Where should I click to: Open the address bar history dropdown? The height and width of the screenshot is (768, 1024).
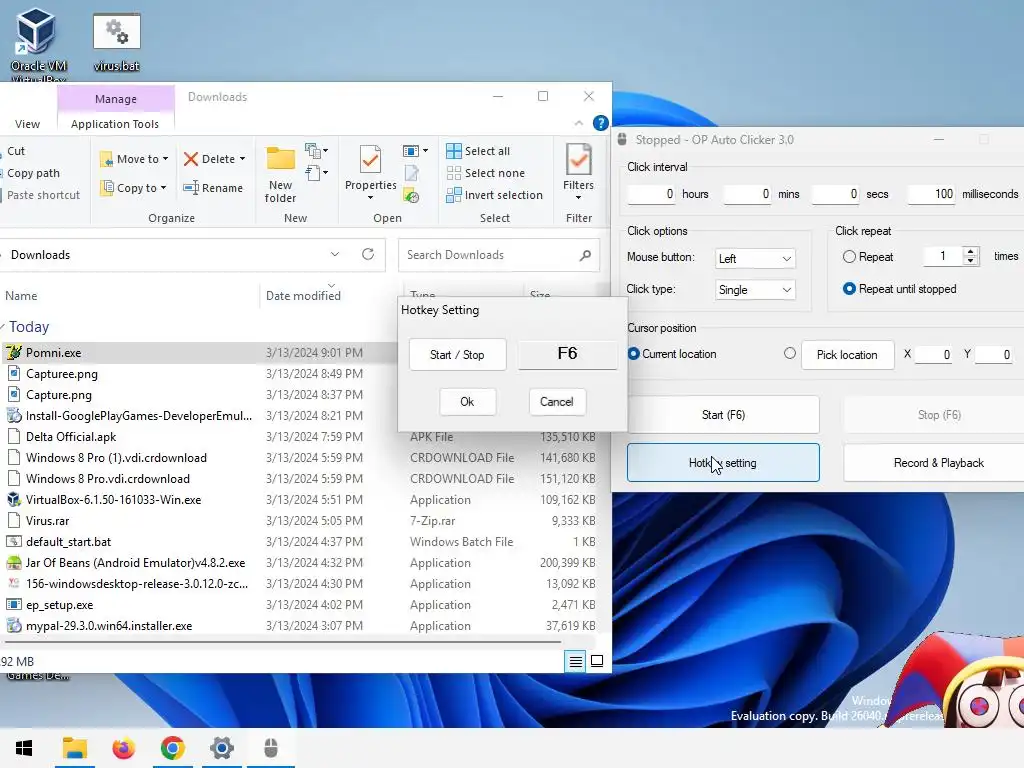click(334, 254)
